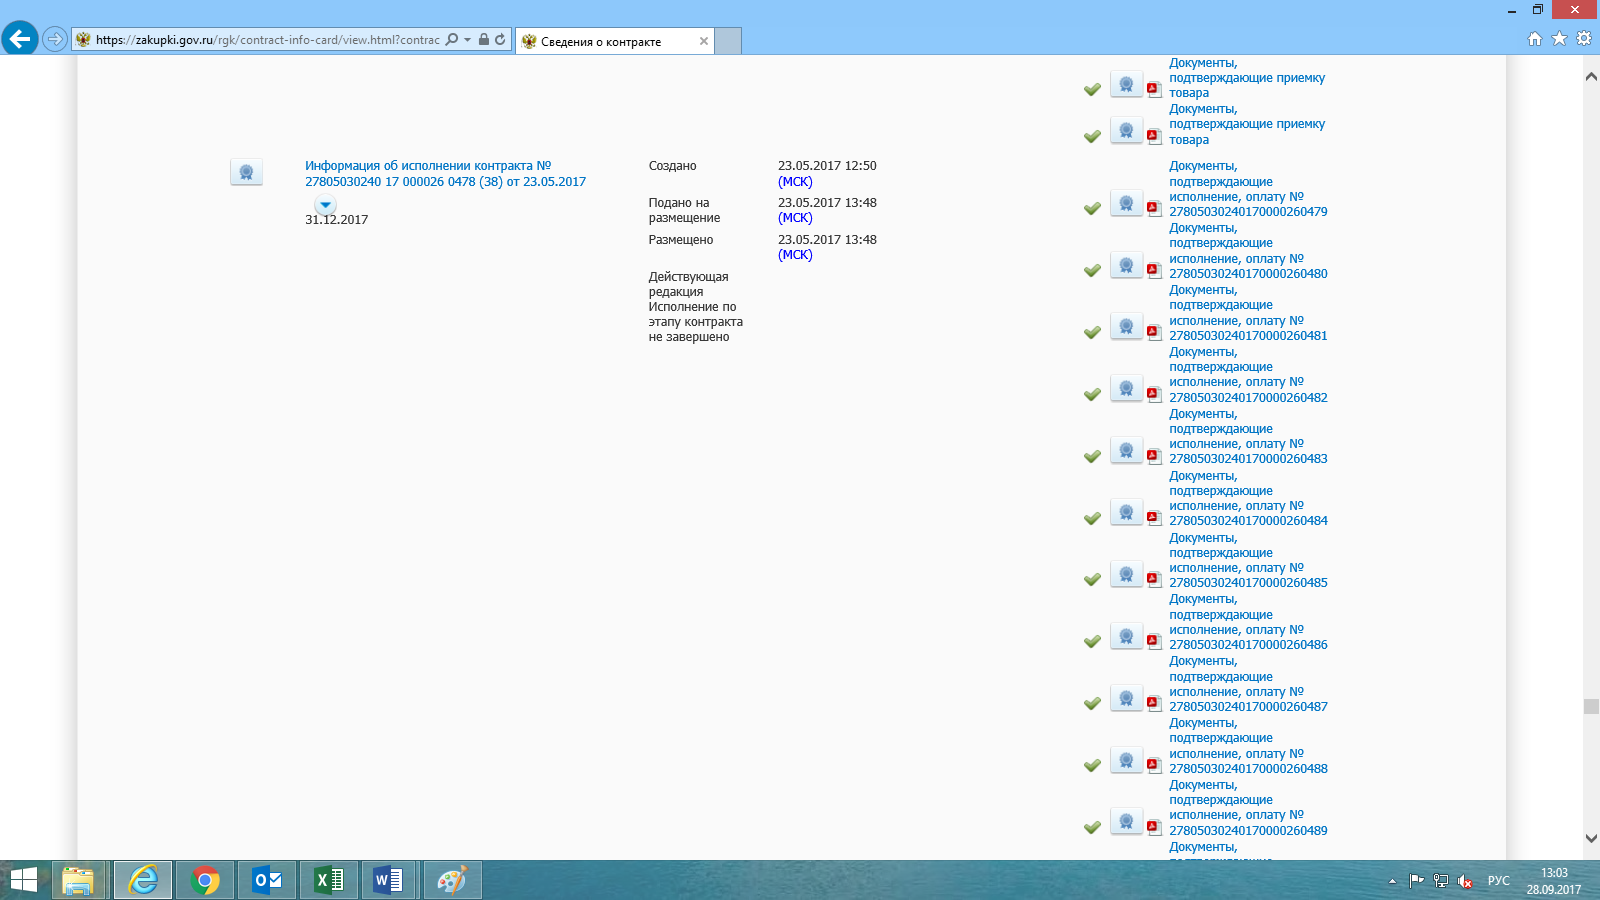This screenshot has width=1600, height=900.
Task: Open PDF icon for document 27805030240170000260487
Action: point(1154,703)
